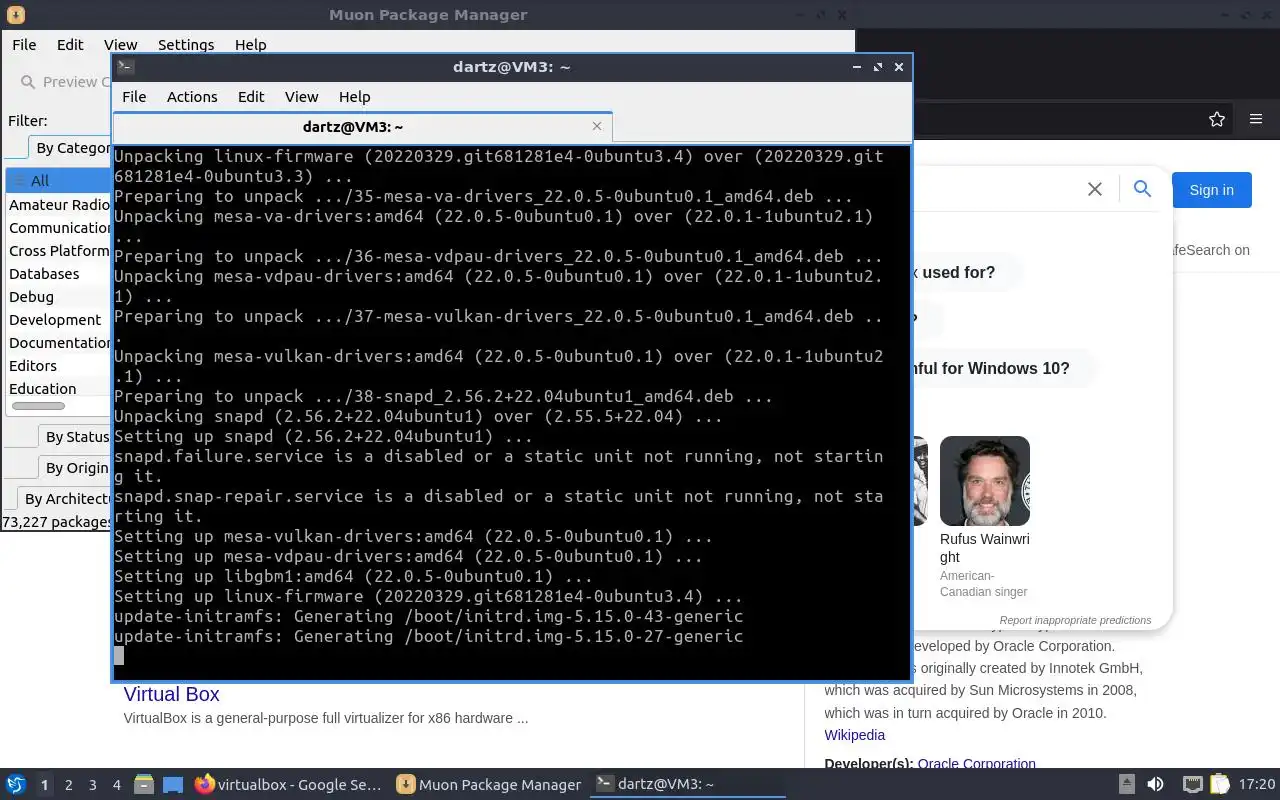Image resolution: width=1280 pixels, height=800 pixels.
Task: Open the terminal View menu
Action: [x=301, y=97]
